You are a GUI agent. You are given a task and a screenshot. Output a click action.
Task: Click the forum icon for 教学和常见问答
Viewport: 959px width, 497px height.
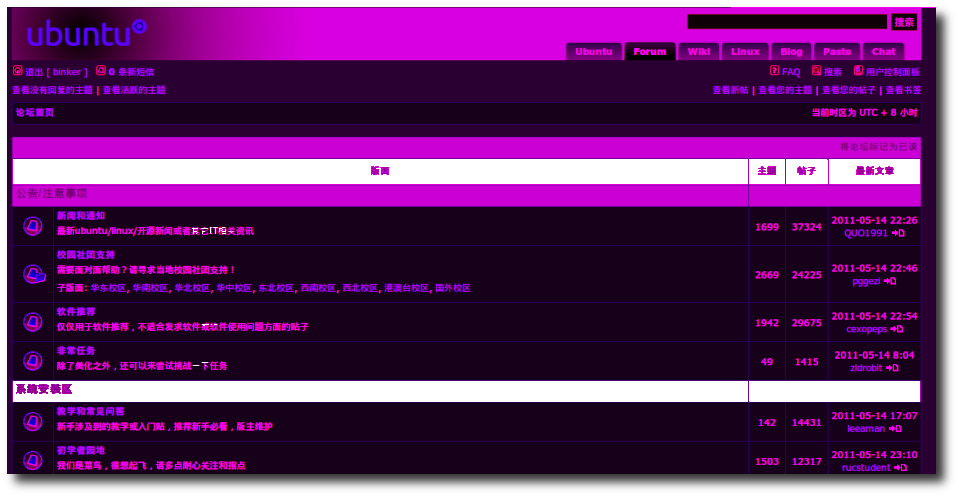pos(33,421)
